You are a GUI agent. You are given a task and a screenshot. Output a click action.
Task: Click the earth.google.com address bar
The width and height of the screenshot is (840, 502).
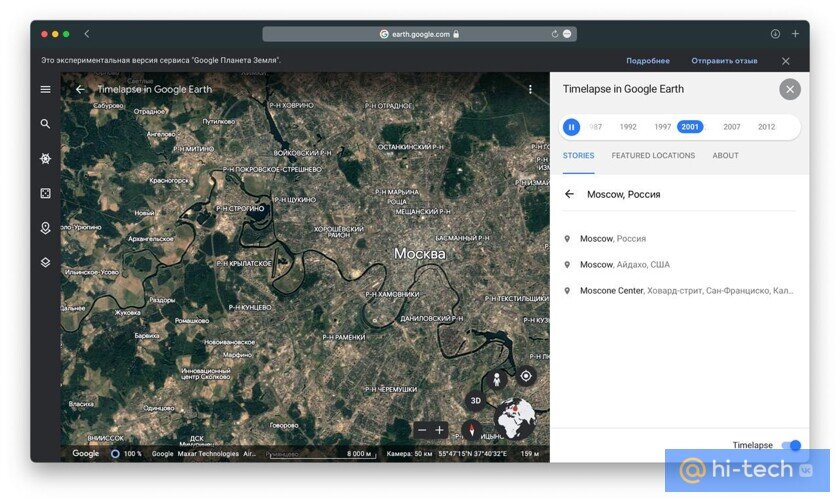coord(419,34)
